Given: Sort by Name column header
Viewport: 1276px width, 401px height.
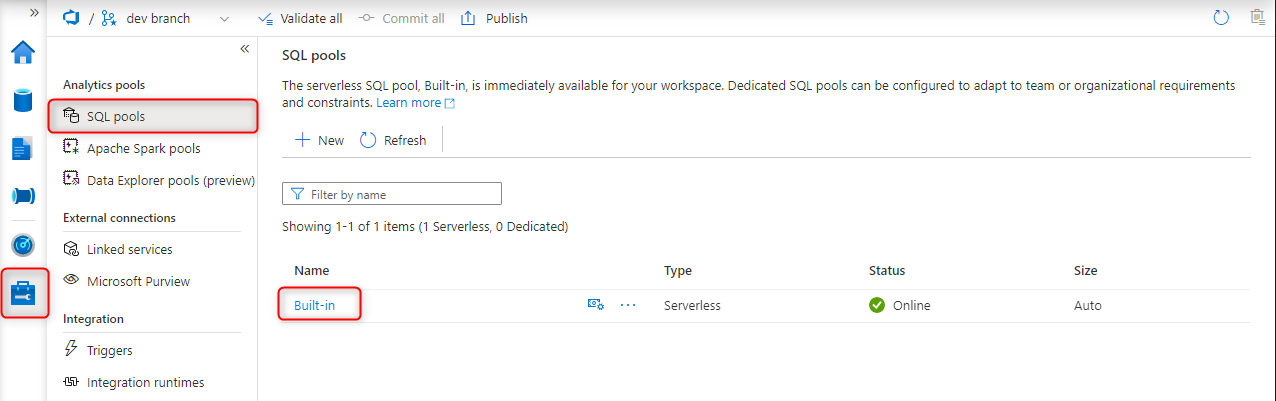Looking at the screenshot, I should coord(311,271).
